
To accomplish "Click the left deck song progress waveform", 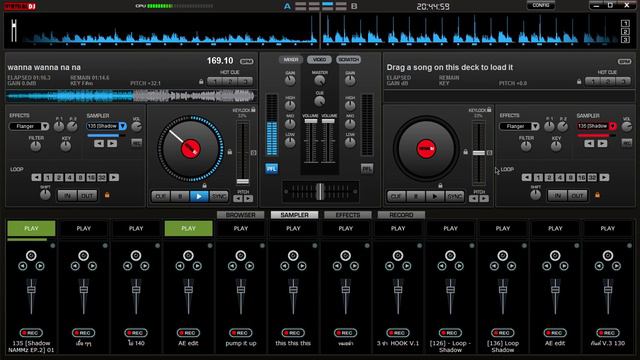I will point(131,97).
